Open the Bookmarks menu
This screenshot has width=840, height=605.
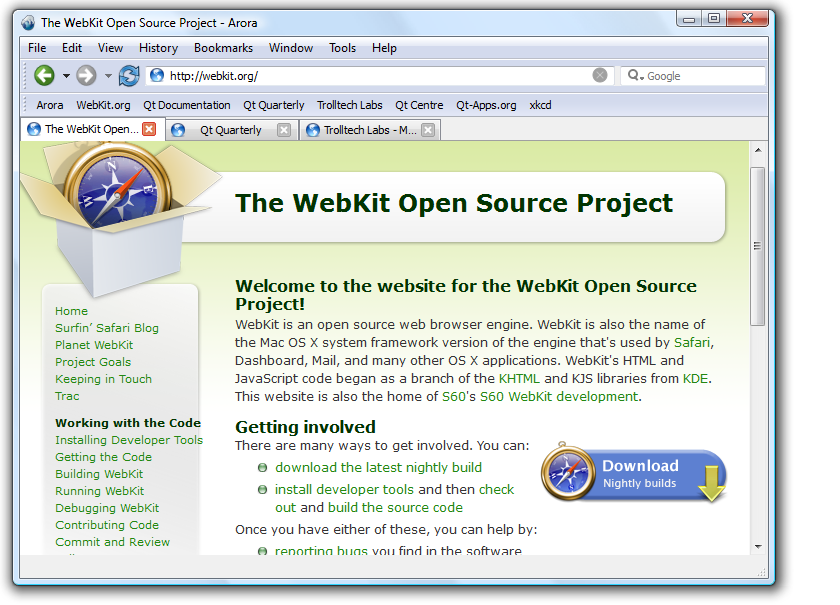coord(223,48)
